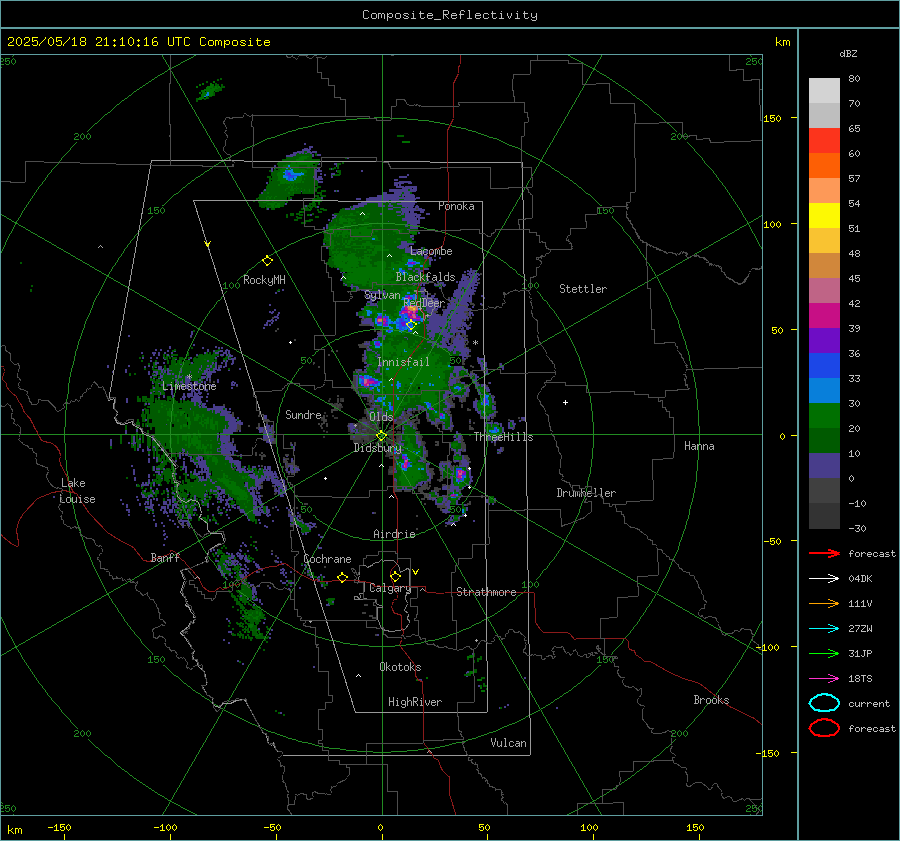Click the ThreeHills label

point(503,437)
